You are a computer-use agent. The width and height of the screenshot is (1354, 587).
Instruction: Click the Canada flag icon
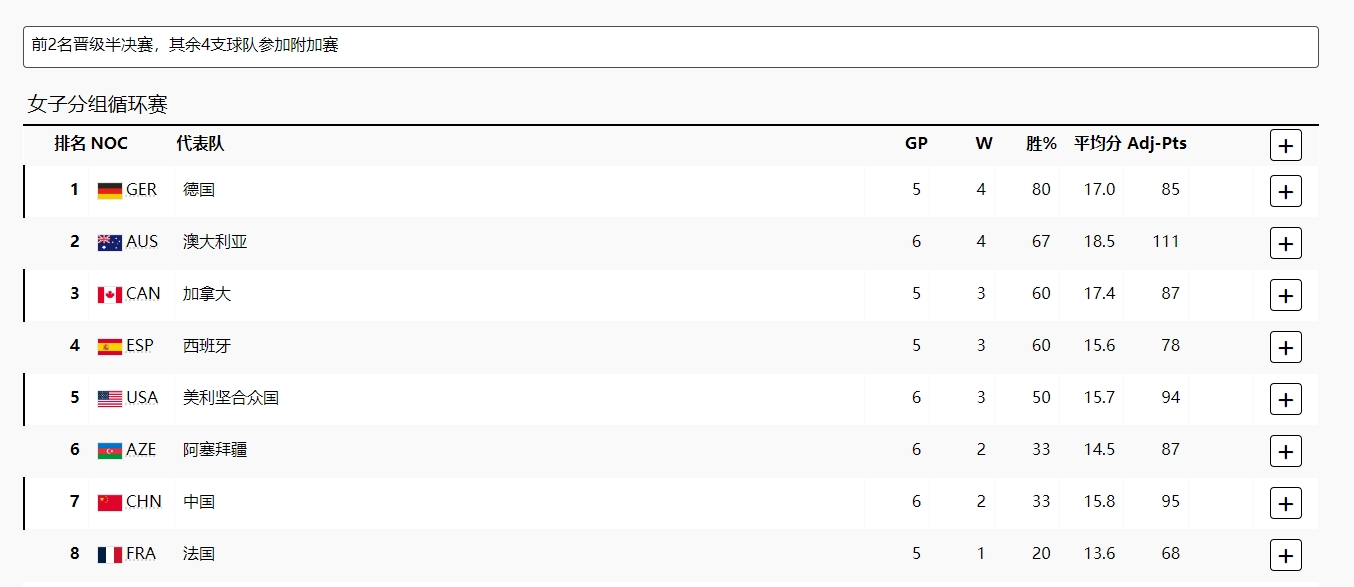click(x=109, y=294)
